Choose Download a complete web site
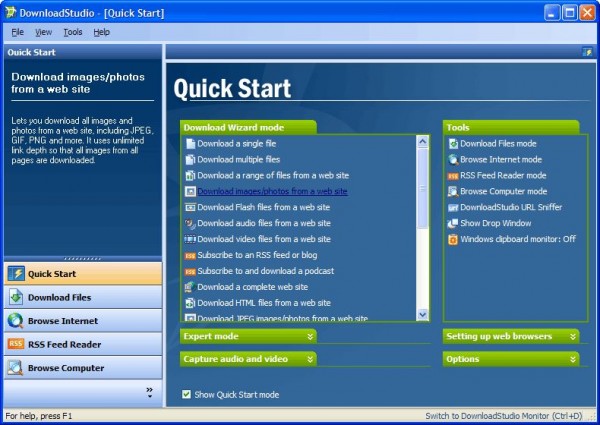Viewport: 600px width, 425px height. (x=253, y=287)
